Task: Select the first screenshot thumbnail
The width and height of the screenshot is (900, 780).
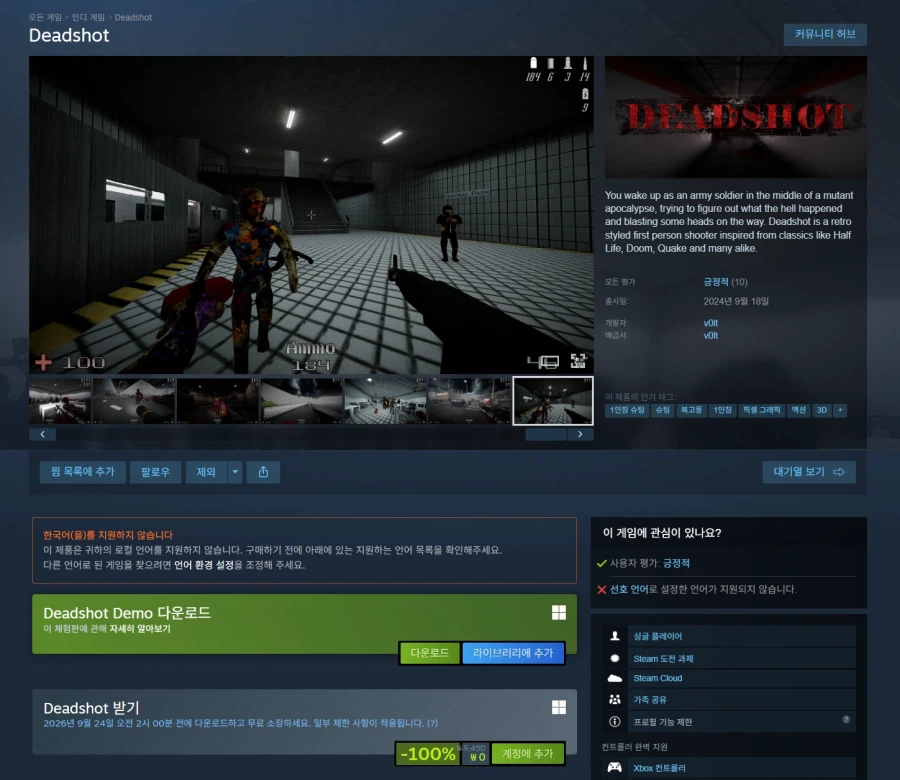Action: [60, 401]
